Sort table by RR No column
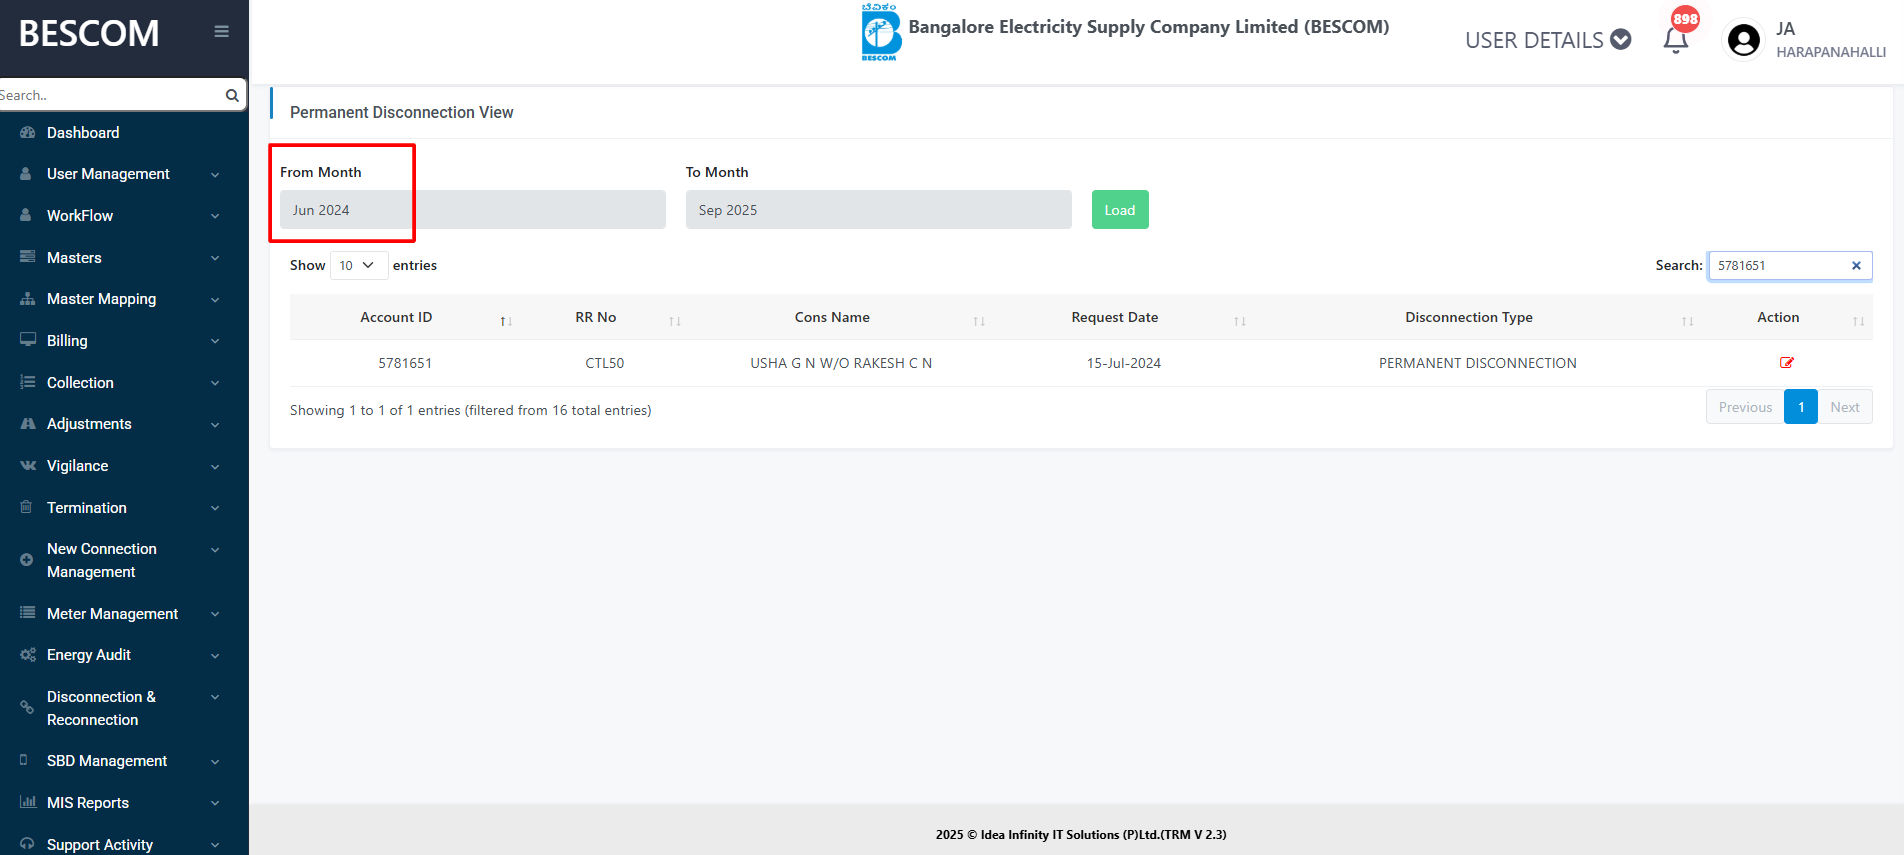The image size is (1904, 855). [675, 321]
